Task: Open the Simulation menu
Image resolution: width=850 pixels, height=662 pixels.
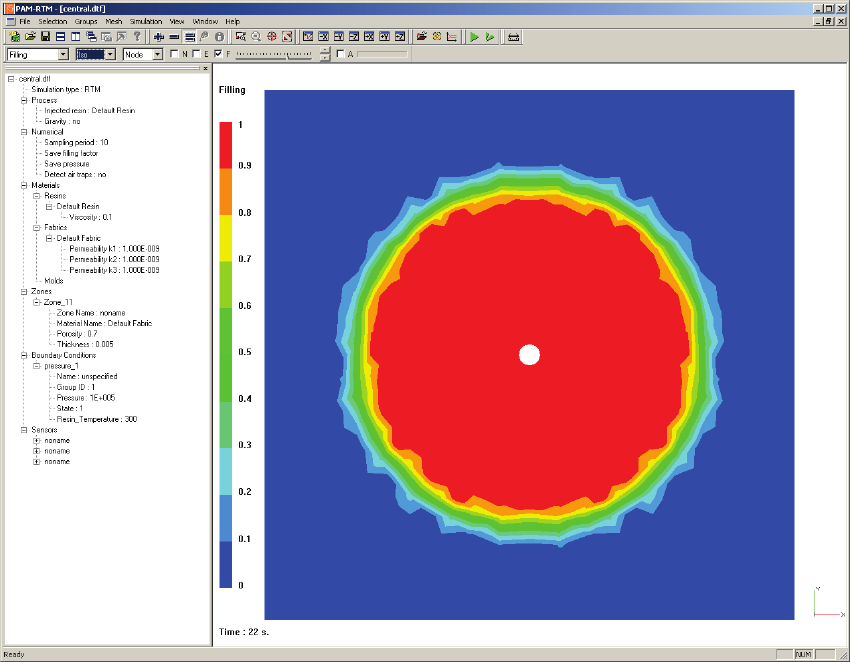Action: point(145,21)
